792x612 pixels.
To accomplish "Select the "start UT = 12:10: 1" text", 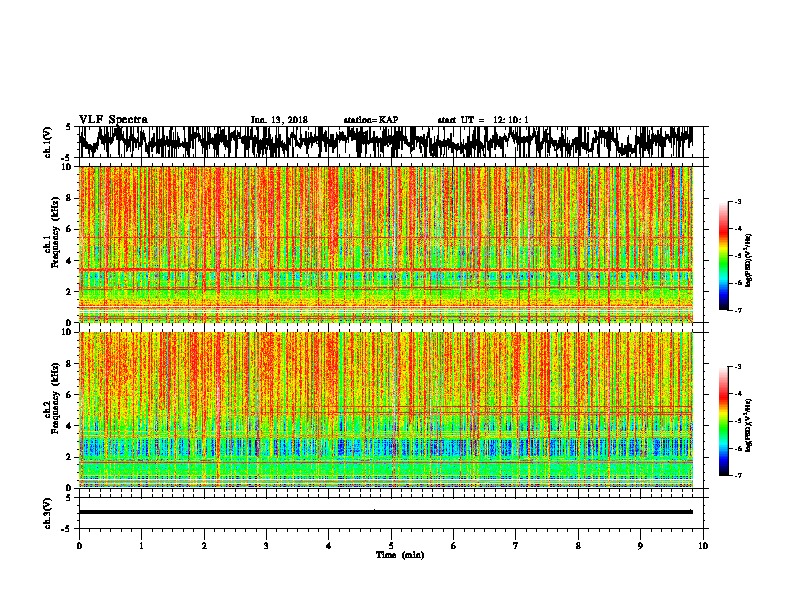I will (483, 120).
